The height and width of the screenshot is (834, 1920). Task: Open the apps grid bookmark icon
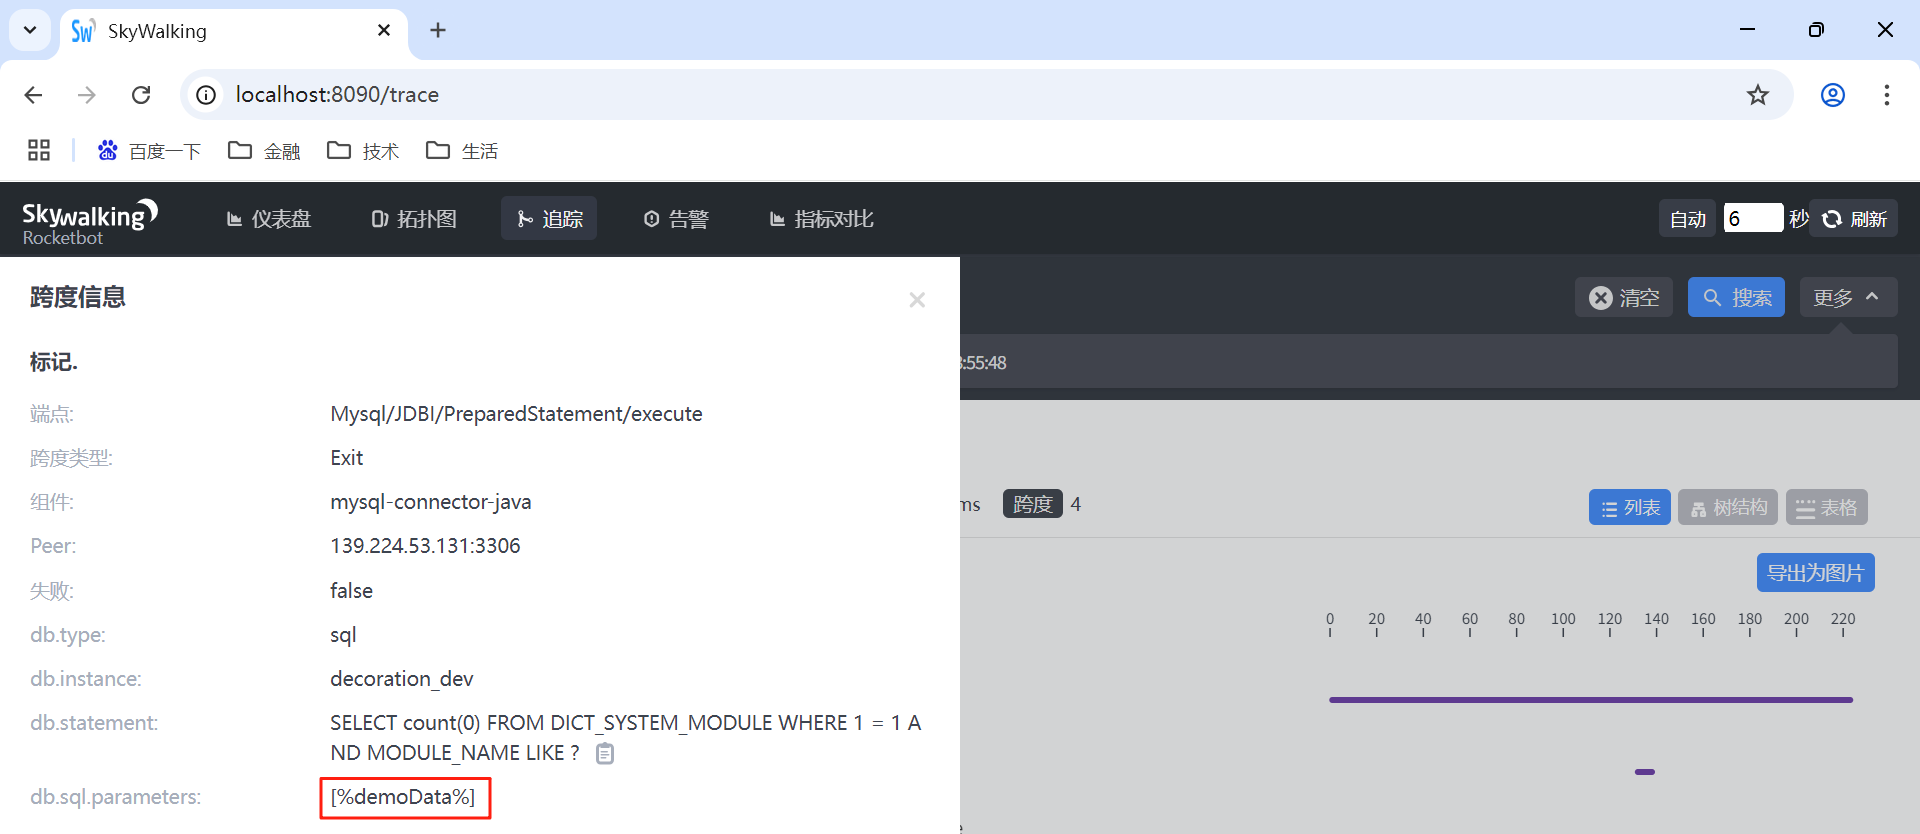click(x=39, y=150)
